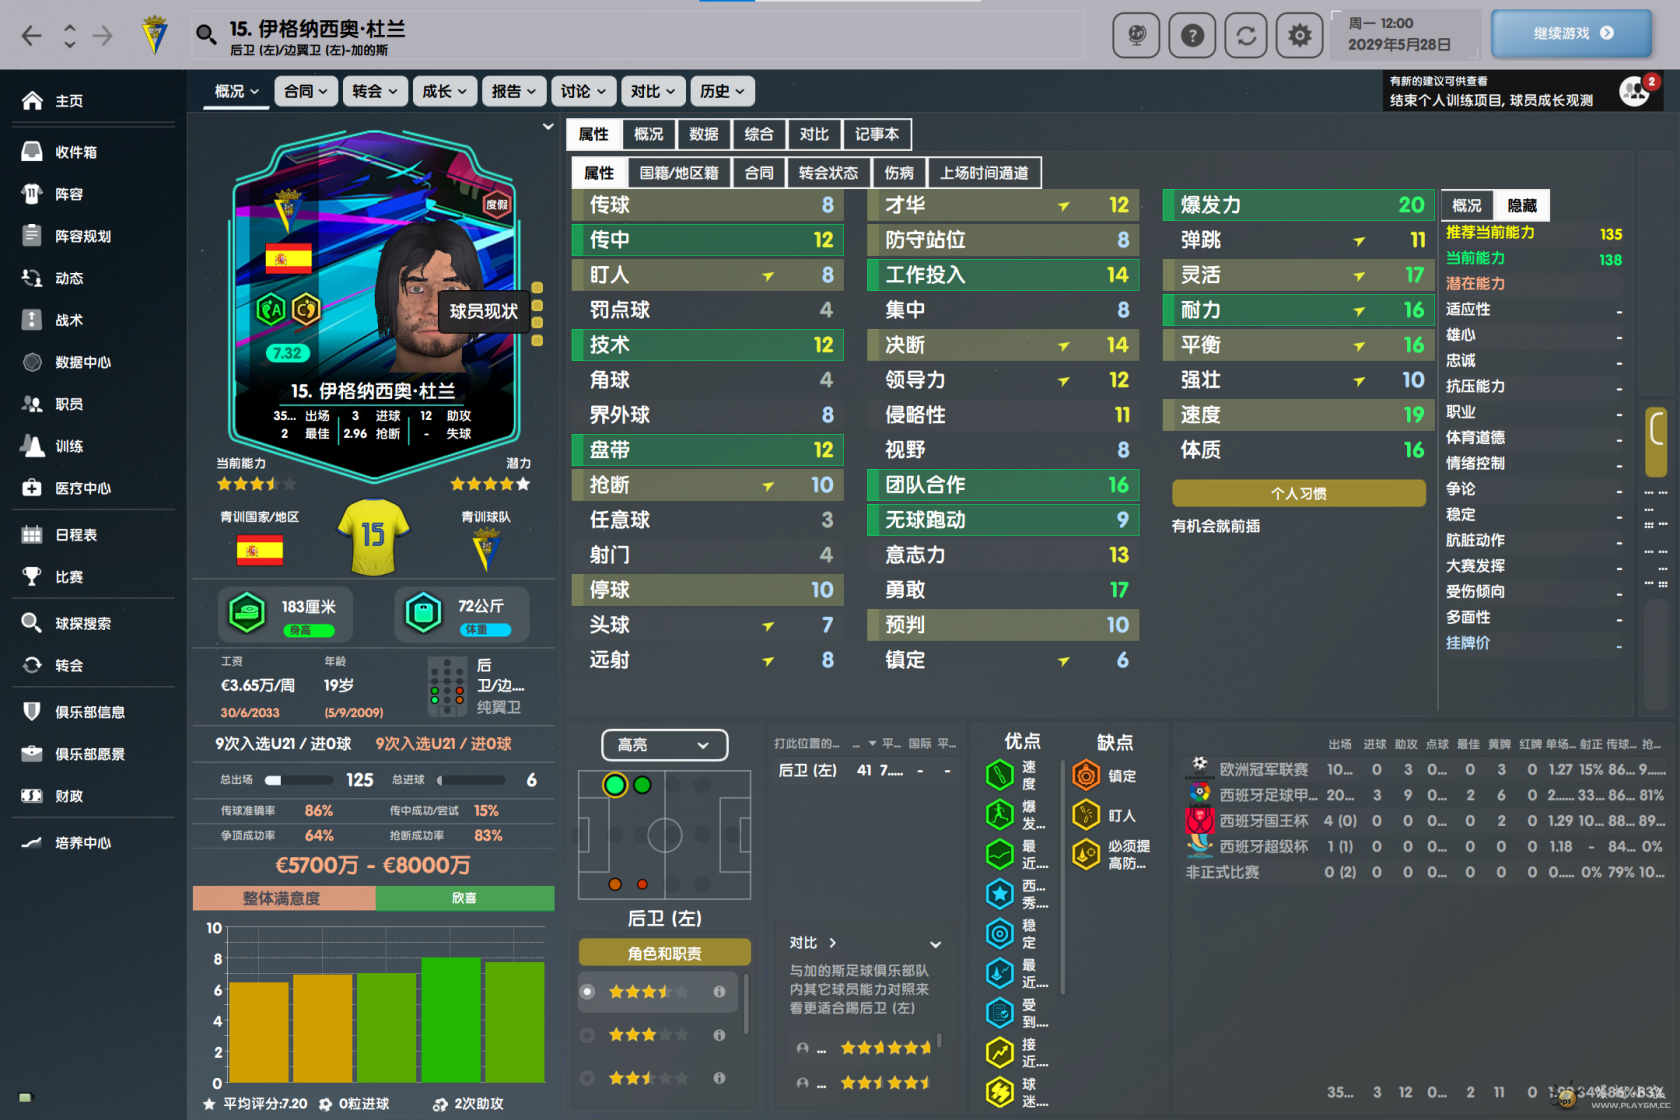
Task: Switch to the 伤病 injuries sub-tab
Action: coord(899,173)
